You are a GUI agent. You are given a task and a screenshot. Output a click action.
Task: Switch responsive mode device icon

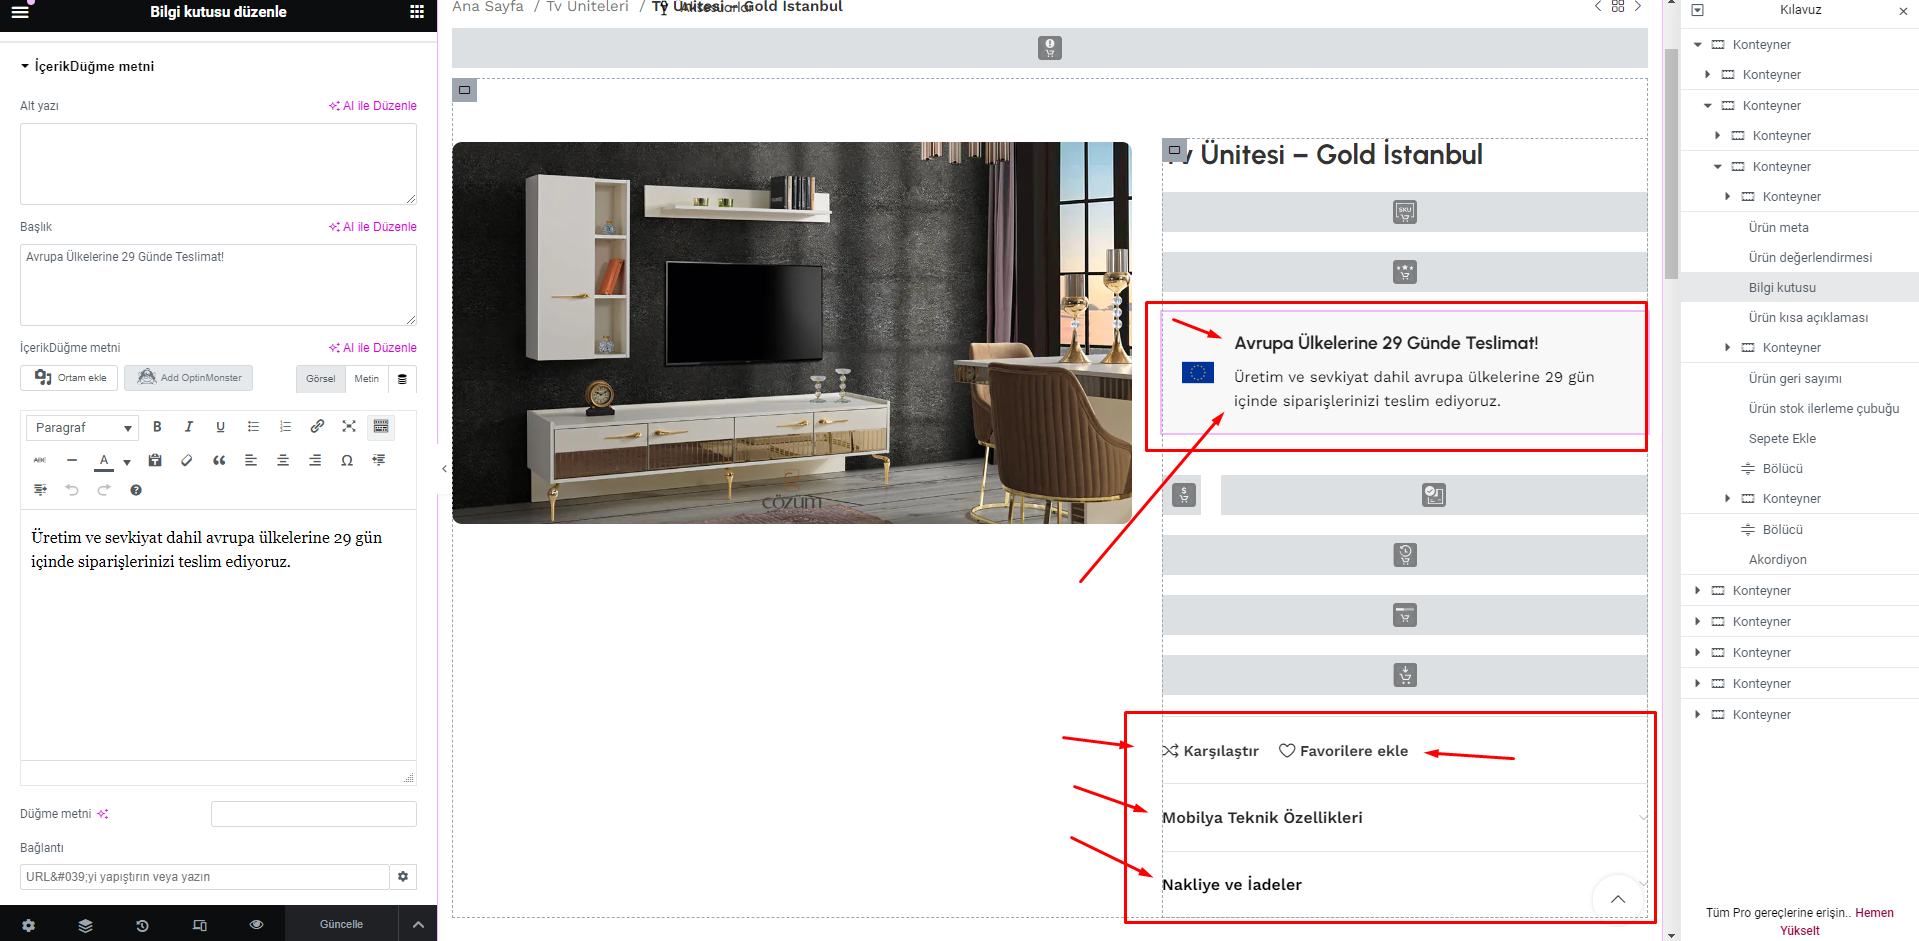(199, 925)
